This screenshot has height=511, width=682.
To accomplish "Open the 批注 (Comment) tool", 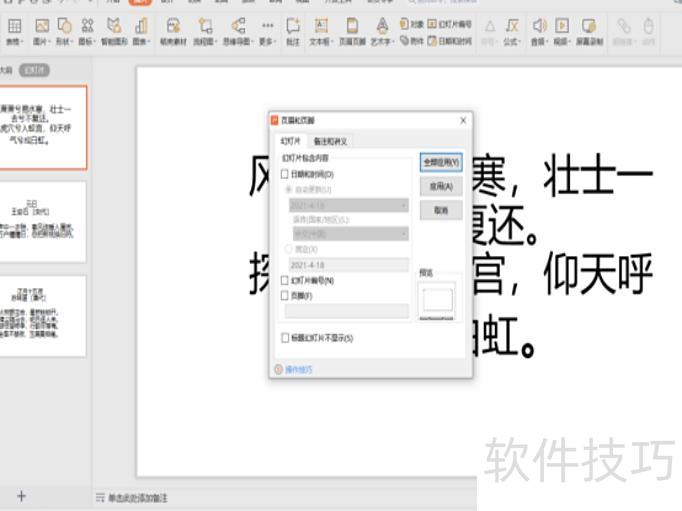I will [293, 29].
